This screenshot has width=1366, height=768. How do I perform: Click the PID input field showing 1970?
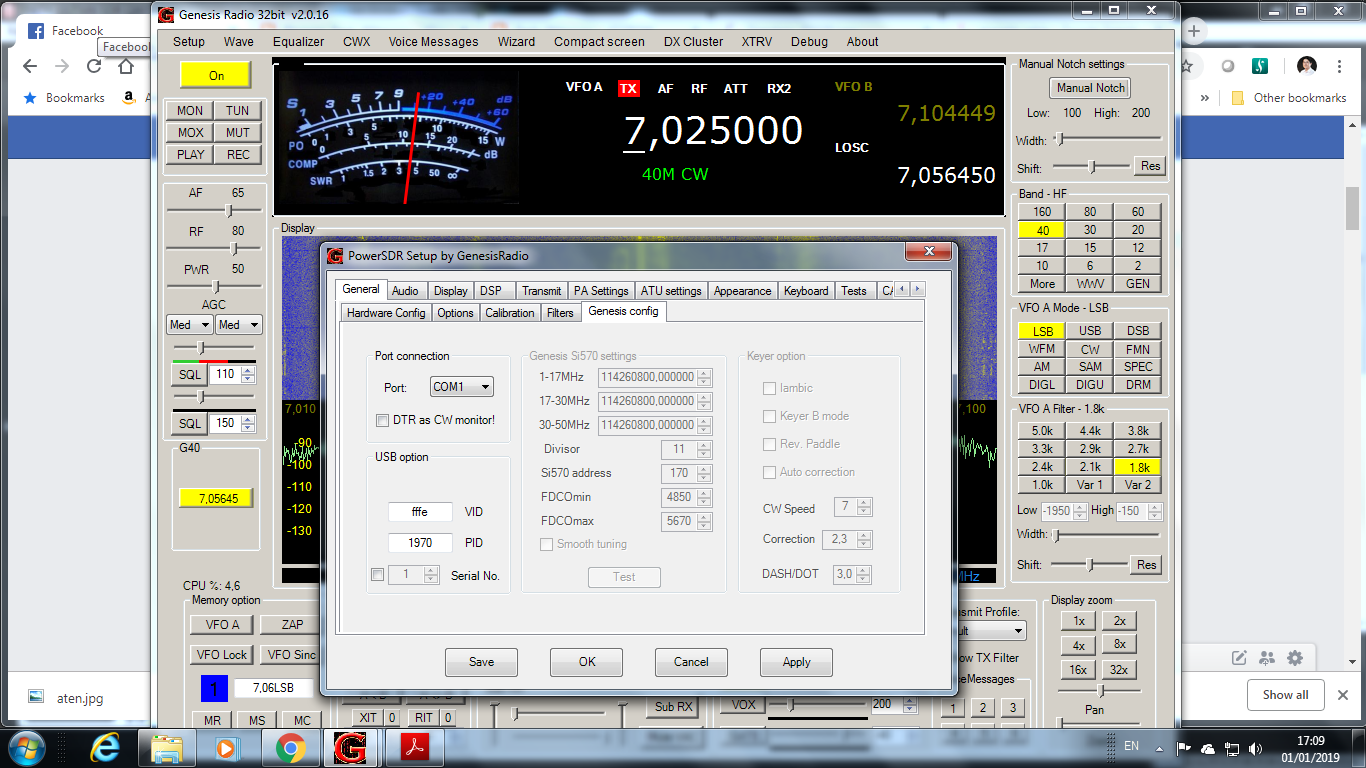click(419, 542)
